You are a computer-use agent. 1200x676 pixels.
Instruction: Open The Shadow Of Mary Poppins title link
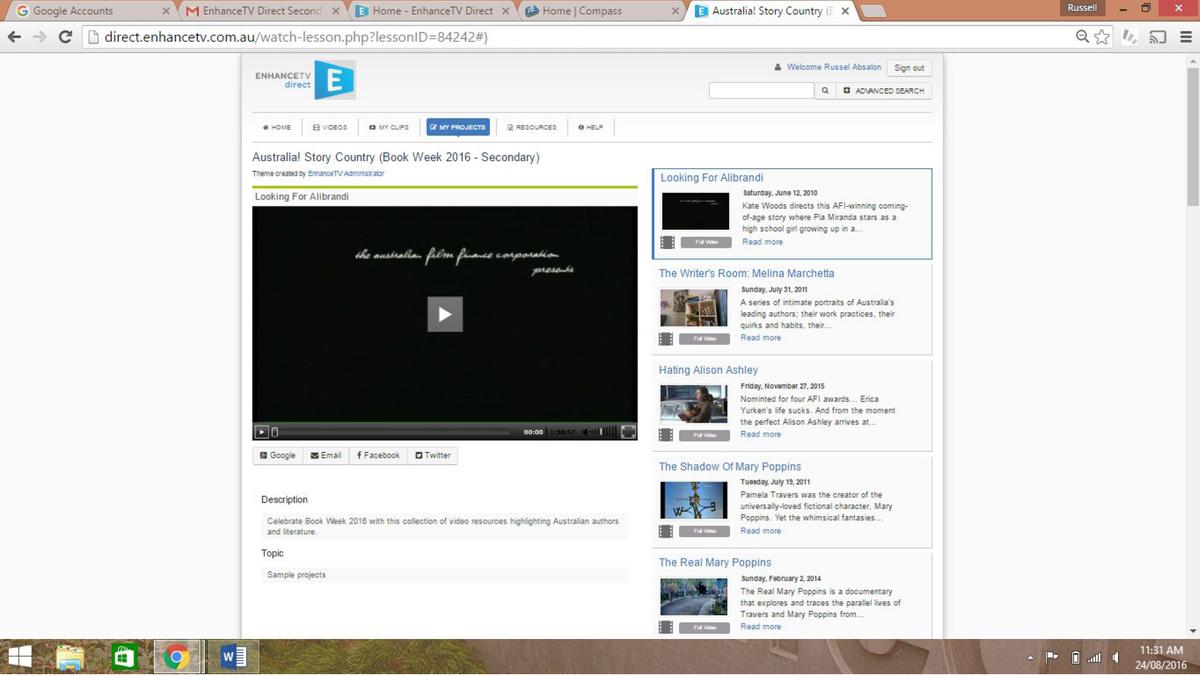tap(730, 467)
